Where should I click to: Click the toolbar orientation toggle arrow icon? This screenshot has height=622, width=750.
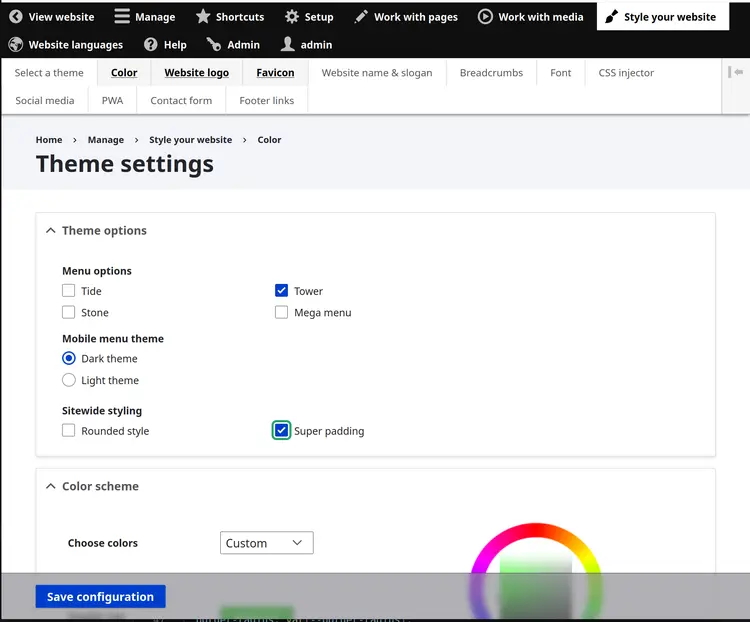click(736, 72)
